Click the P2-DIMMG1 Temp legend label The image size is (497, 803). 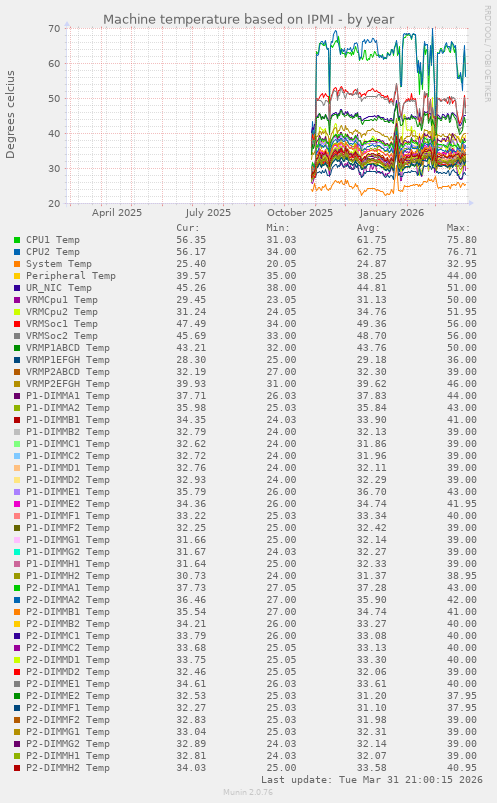68,732
